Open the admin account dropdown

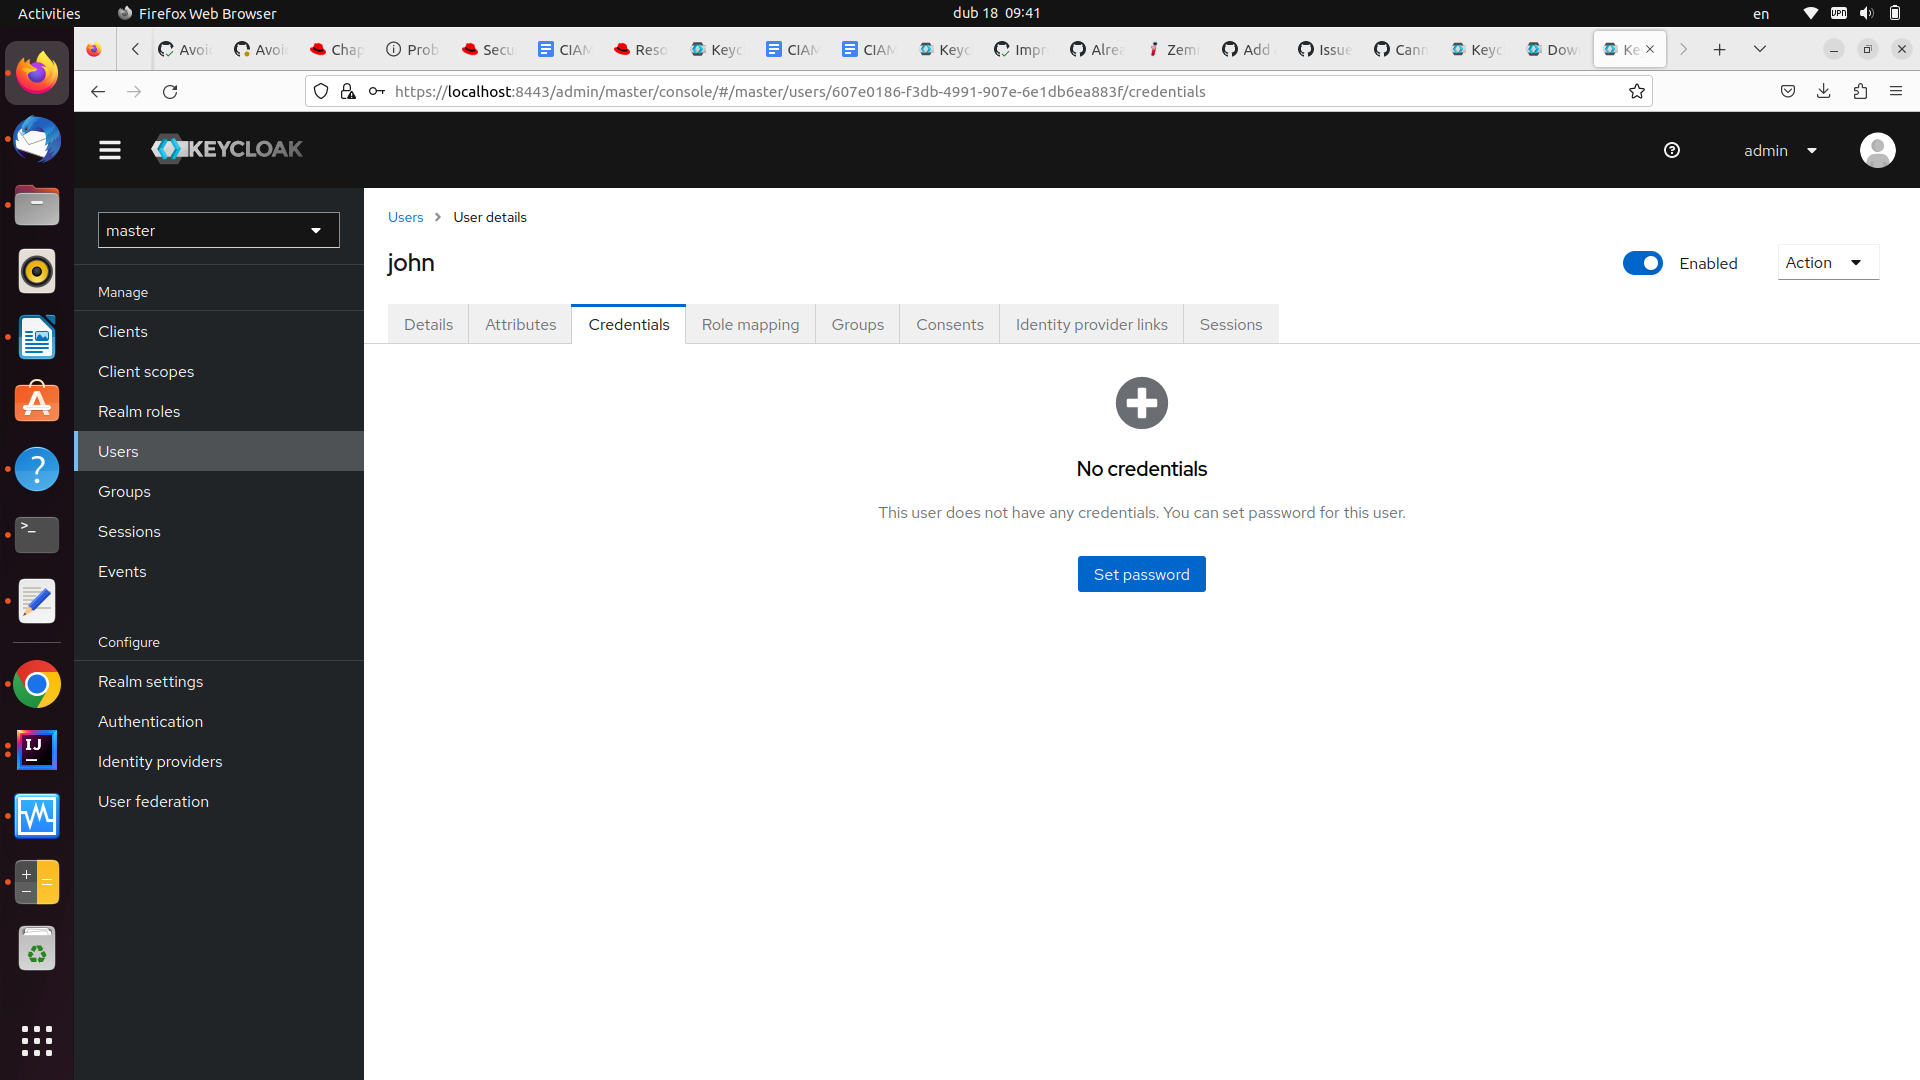[1779, 150]
